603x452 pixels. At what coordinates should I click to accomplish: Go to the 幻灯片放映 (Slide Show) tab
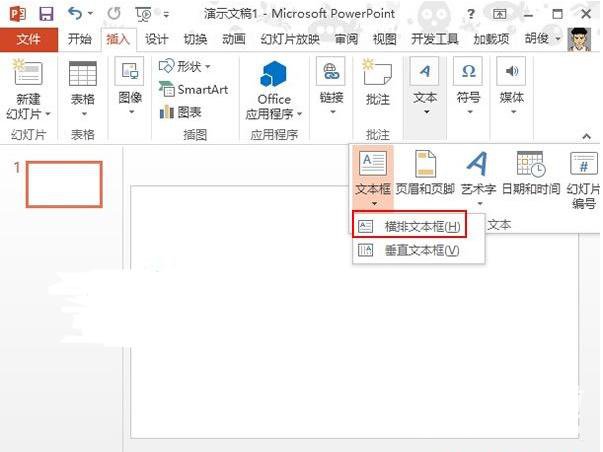click(290, 39)
